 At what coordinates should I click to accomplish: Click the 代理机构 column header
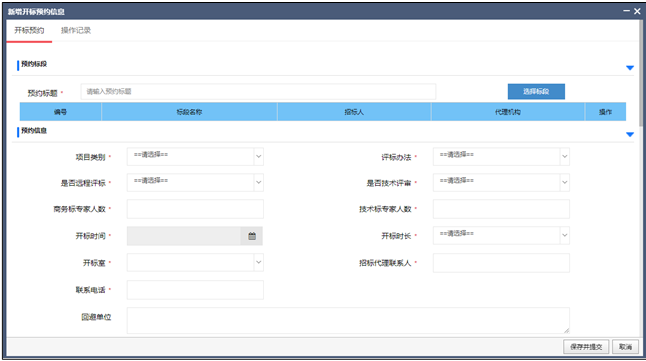508,112
